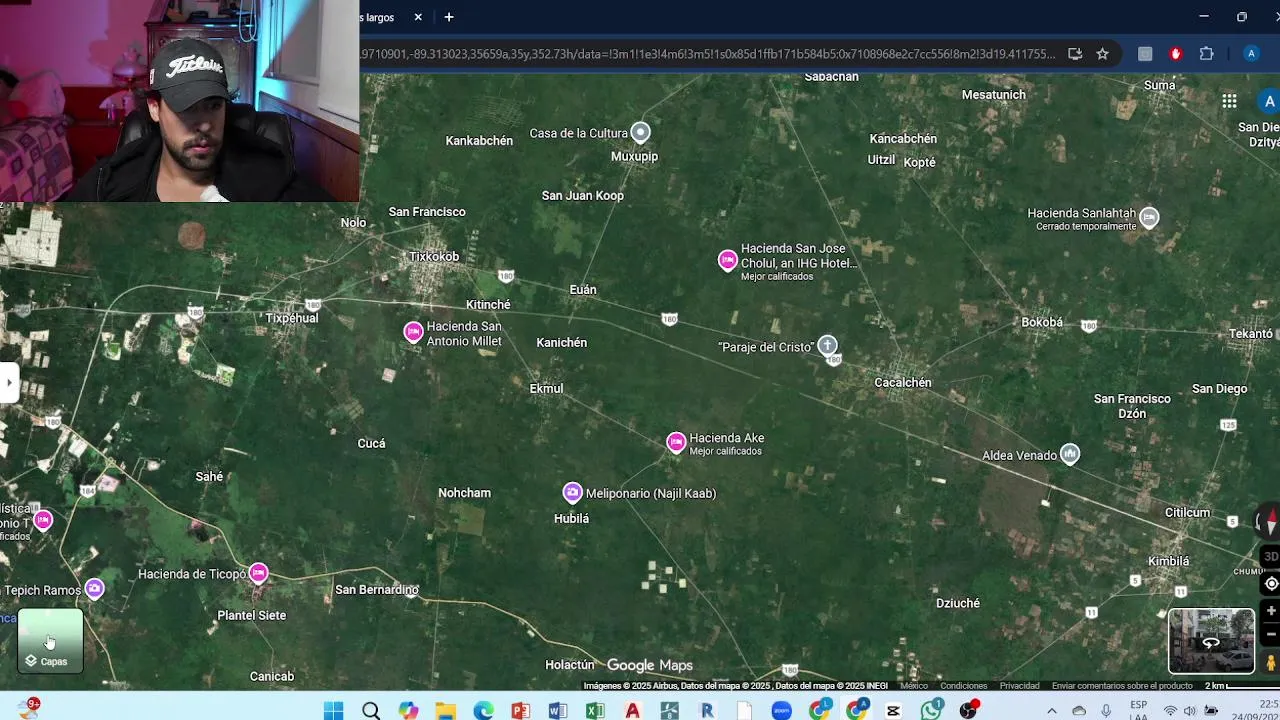Click the Muxupip town label

coord(635,157)
